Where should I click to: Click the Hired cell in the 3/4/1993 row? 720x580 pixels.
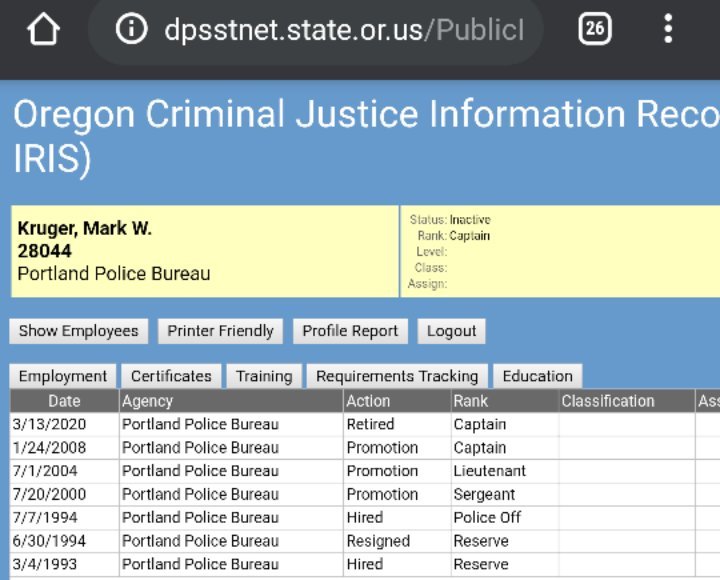click(x=397, y=564)
